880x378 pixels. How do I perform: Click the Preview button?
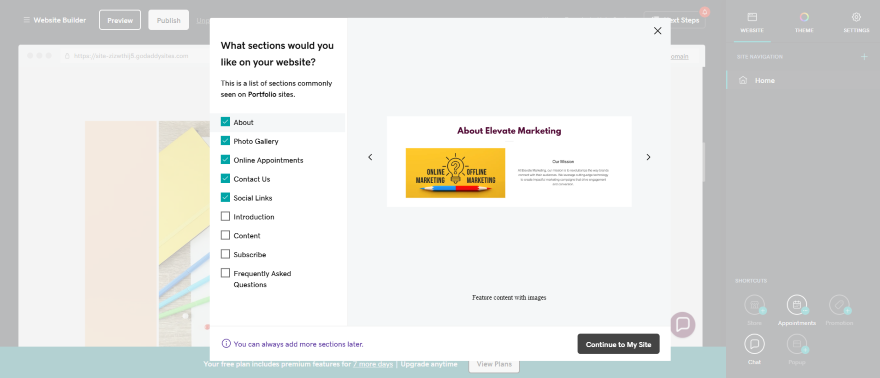tap(120, 20)
